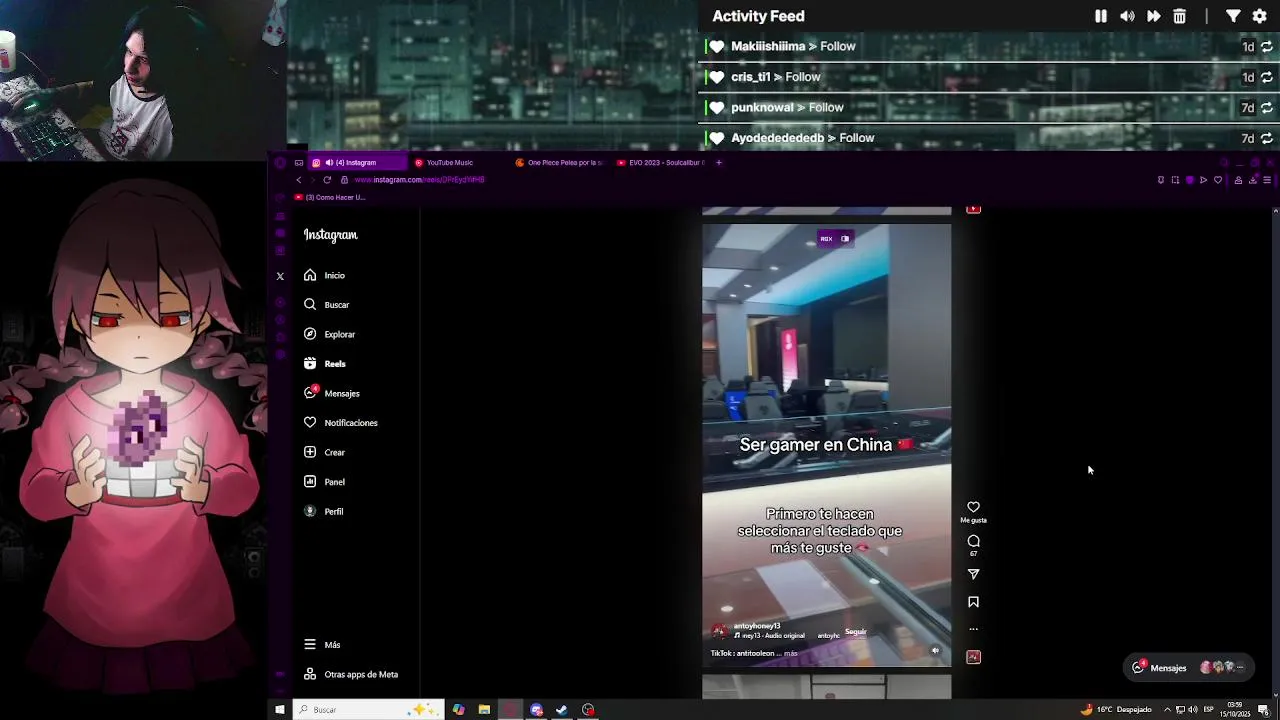
Task: Pause the Activity Feed
Action: pyautogui.click(x=1101, y=16)
